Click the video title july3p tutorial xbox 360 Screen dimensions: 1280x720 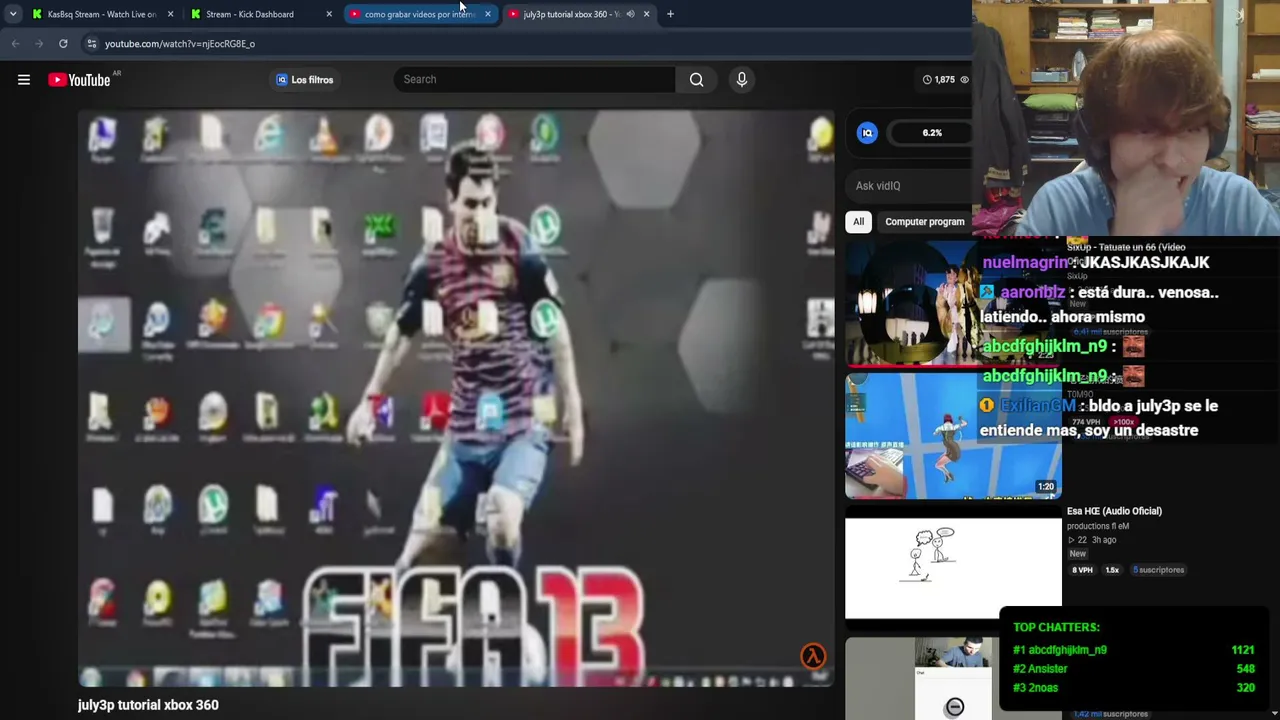point(148,705)
